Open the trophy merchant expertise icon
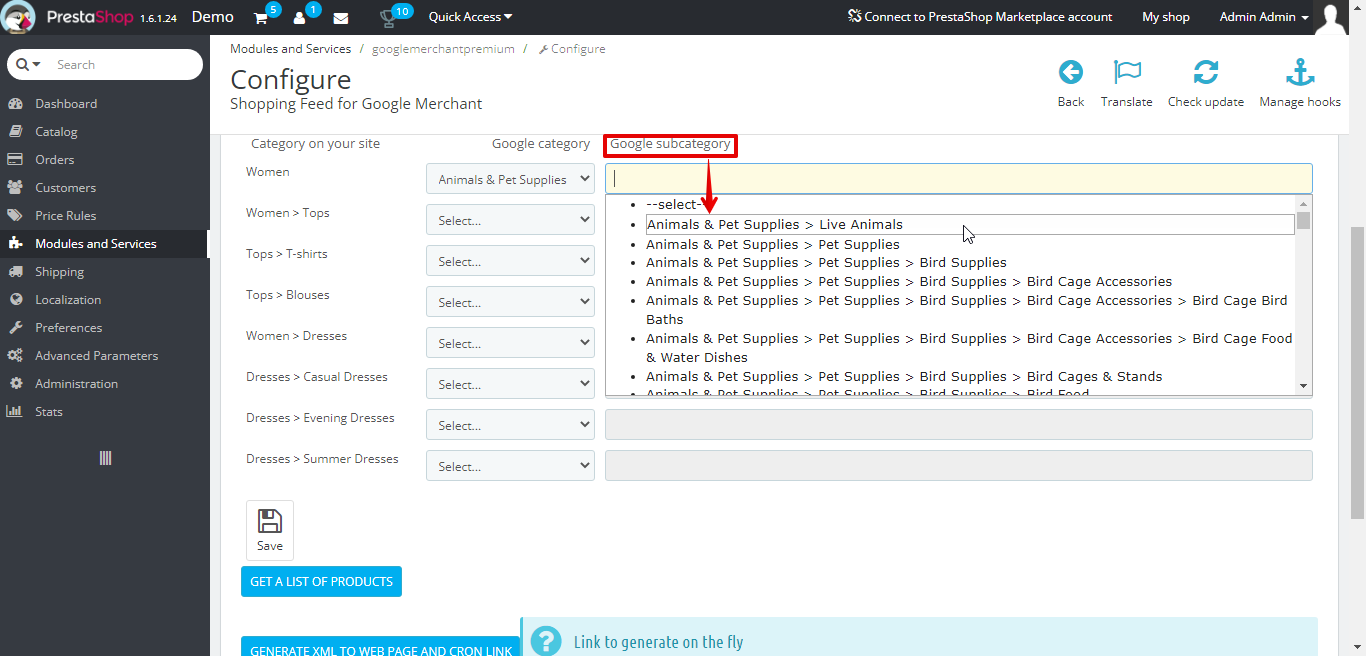Image resolution: width=1366 pixels, height=656 pixels. click(389, 18)
